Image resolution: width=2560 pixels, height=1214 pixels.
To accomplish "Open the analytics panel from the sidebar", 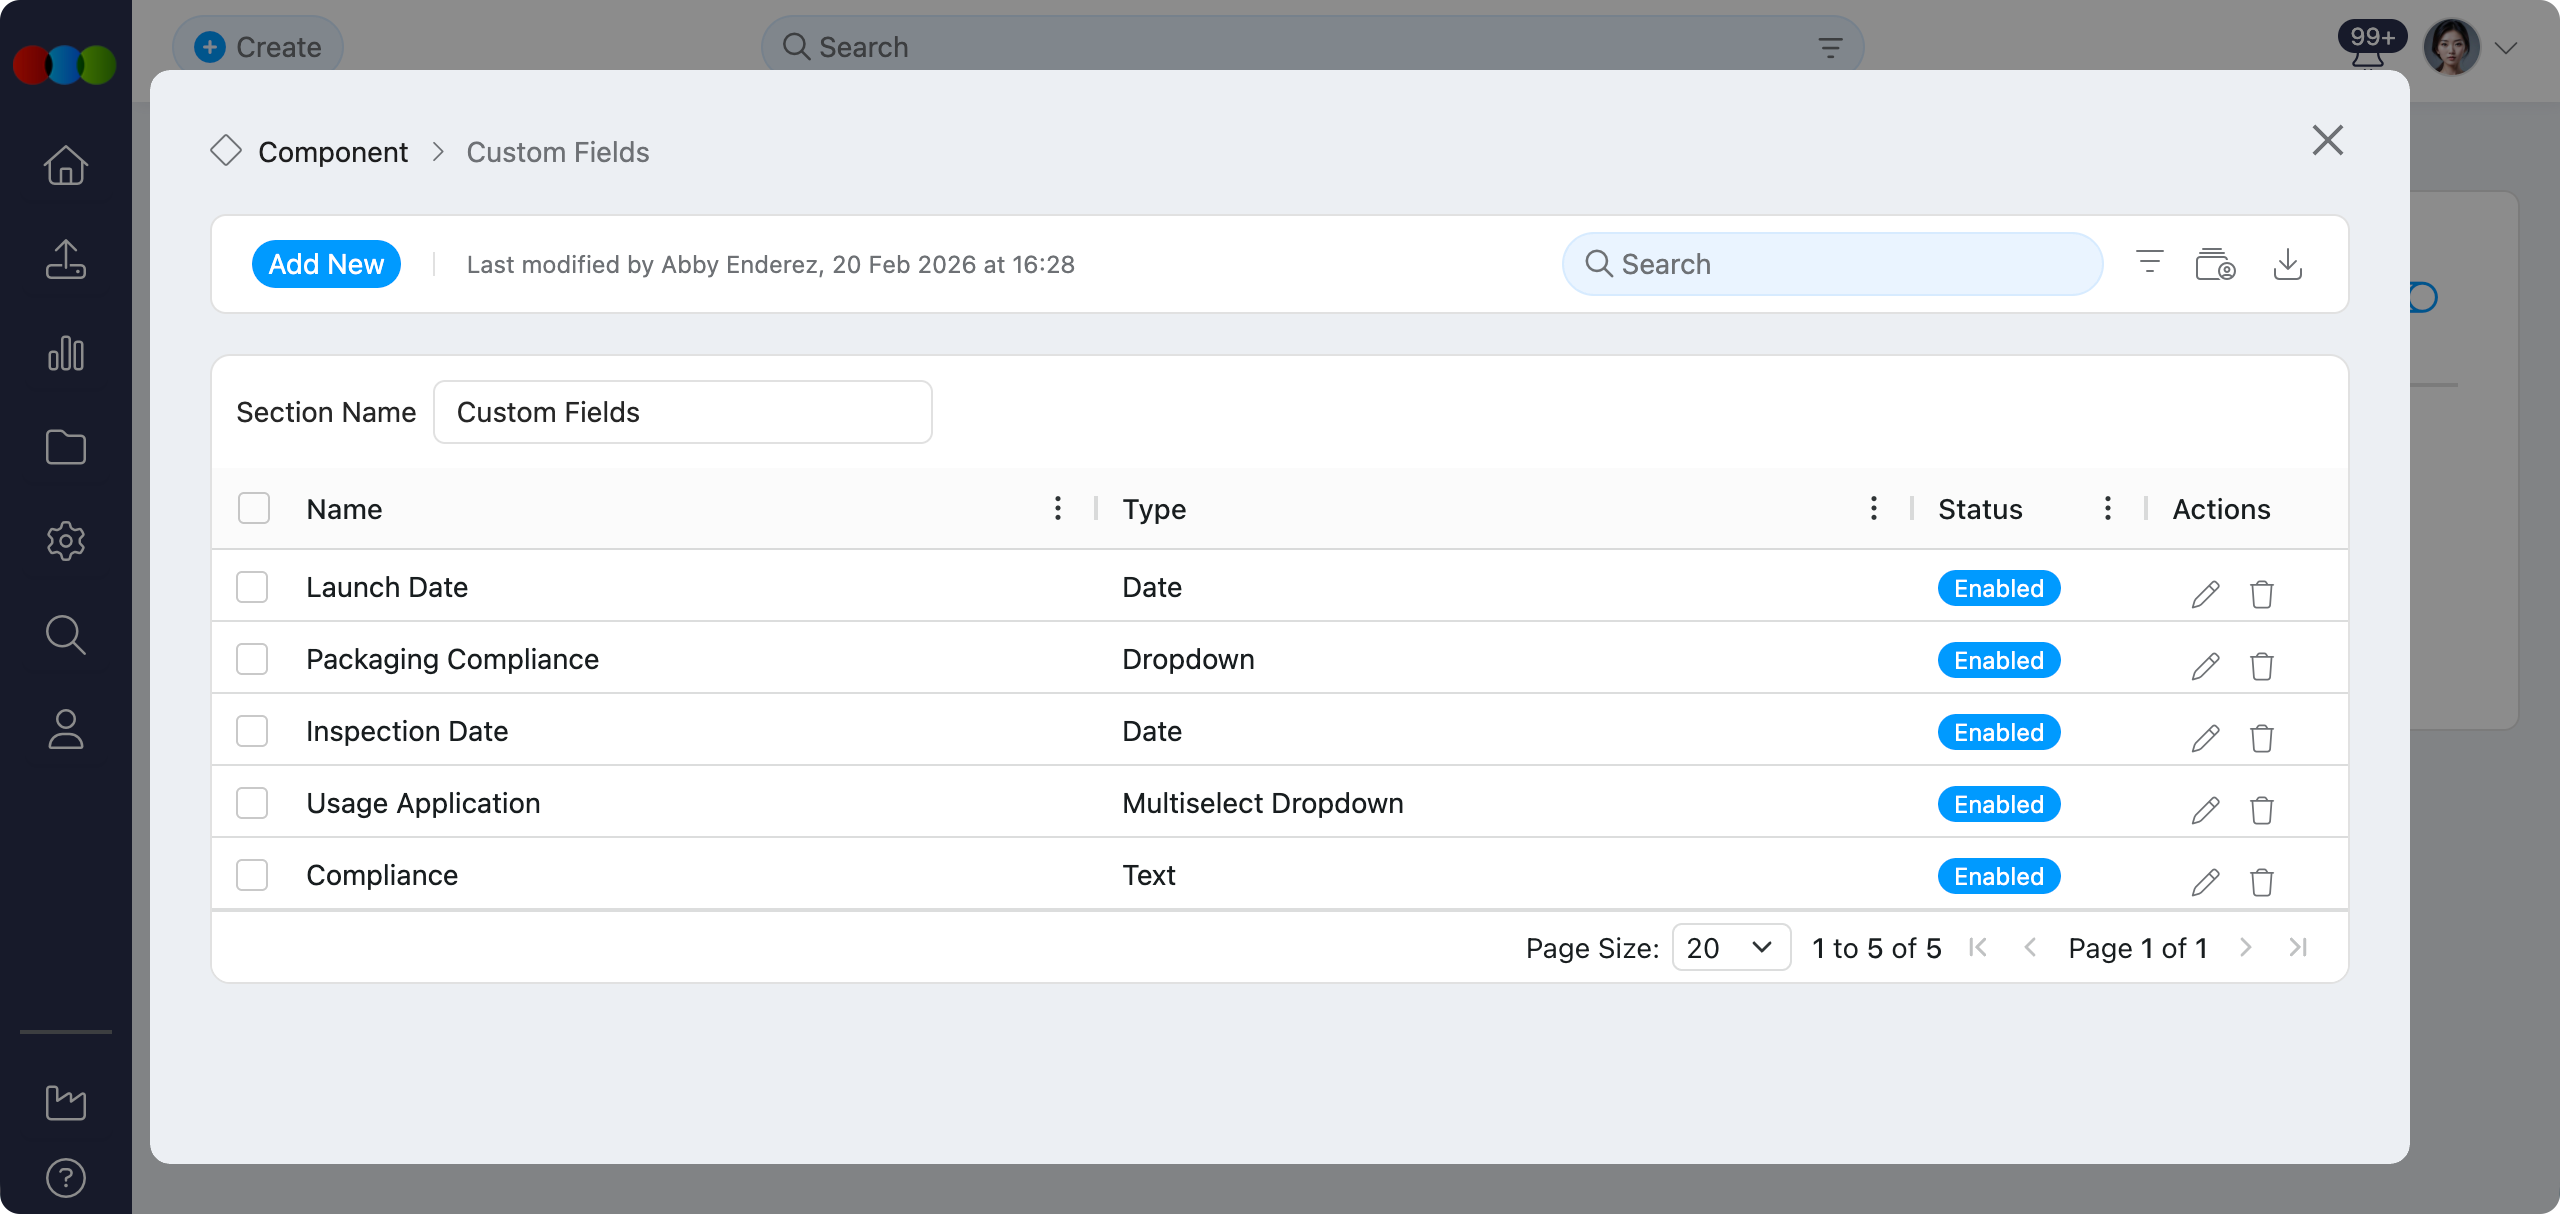I will coord(65,353).
